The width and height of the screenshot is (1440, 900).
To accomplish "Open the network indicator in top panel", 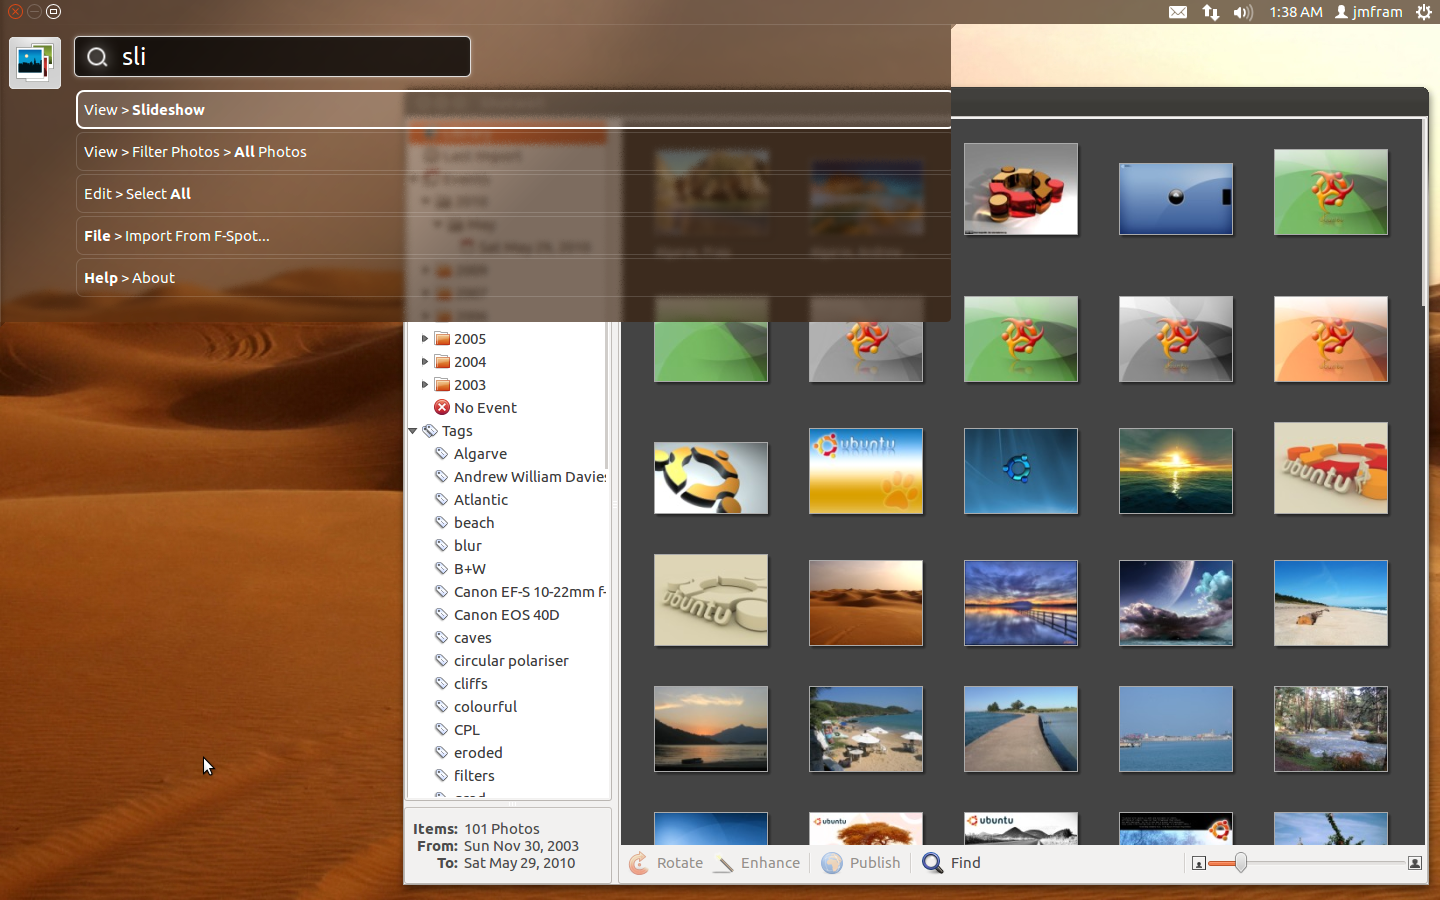I will 1211,12.
